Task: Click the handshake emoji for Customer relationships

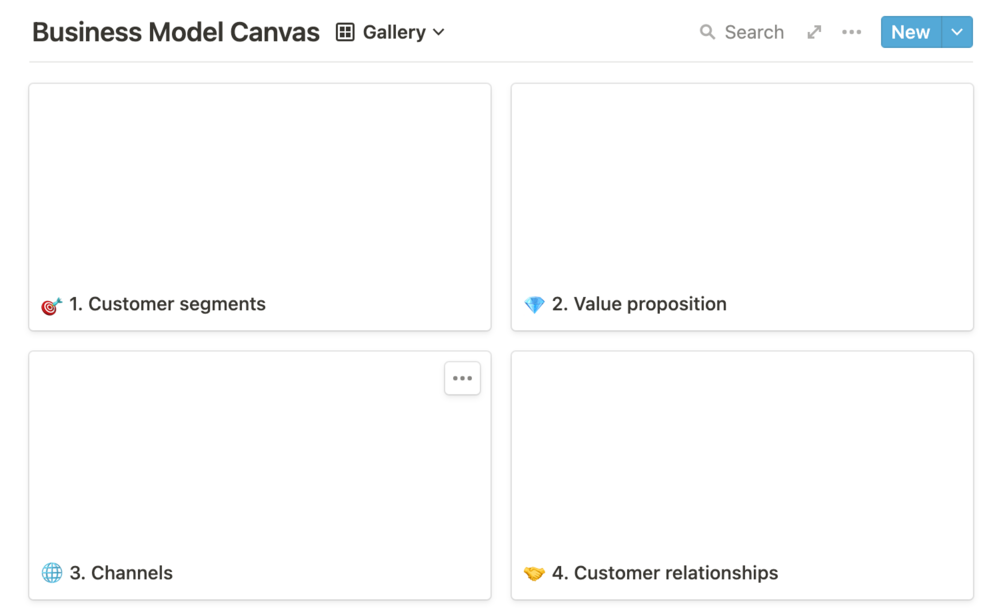Action: click(x=534, y=573)
